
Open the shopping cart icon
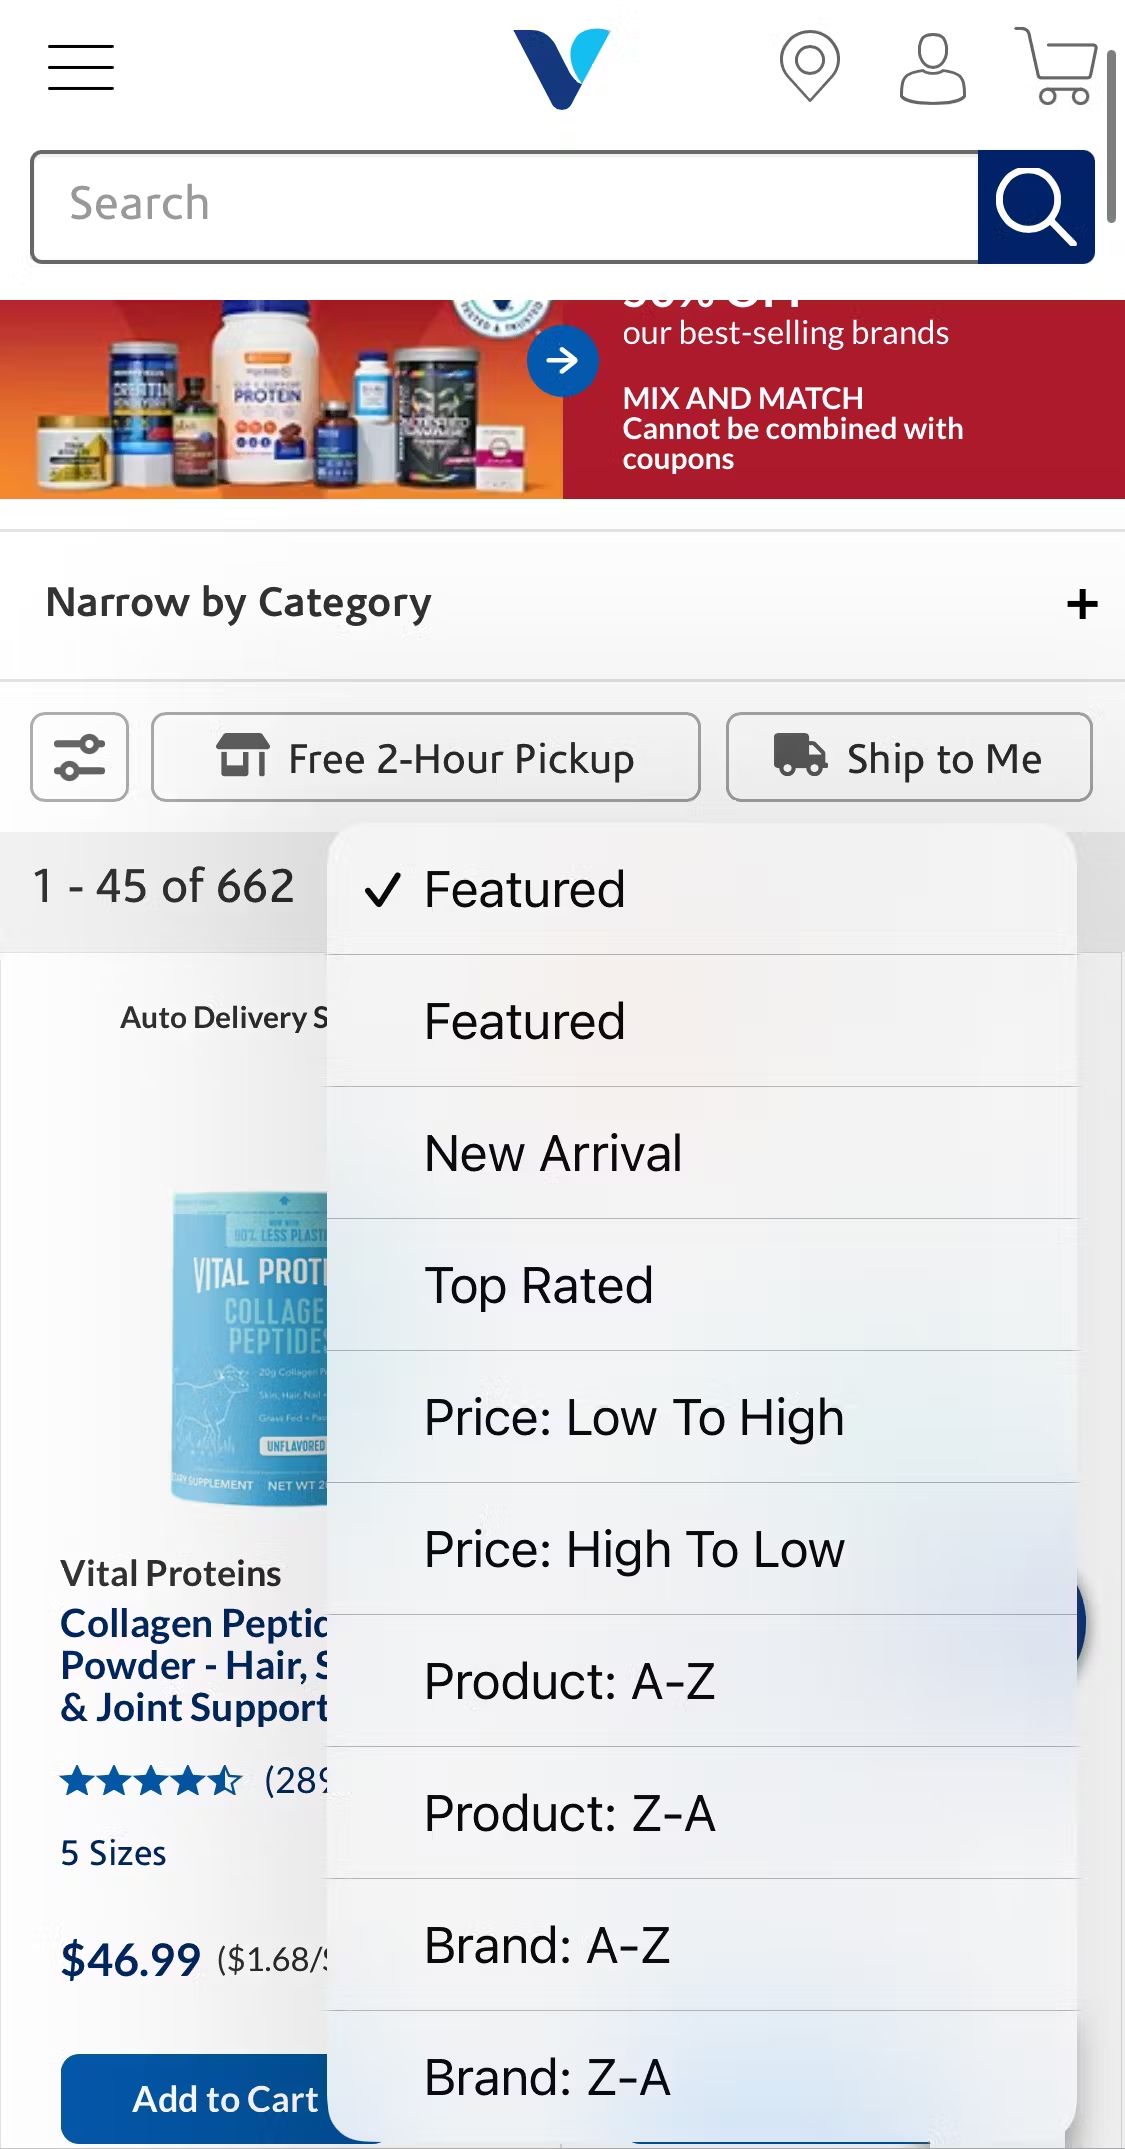[x=1057, y=66]
